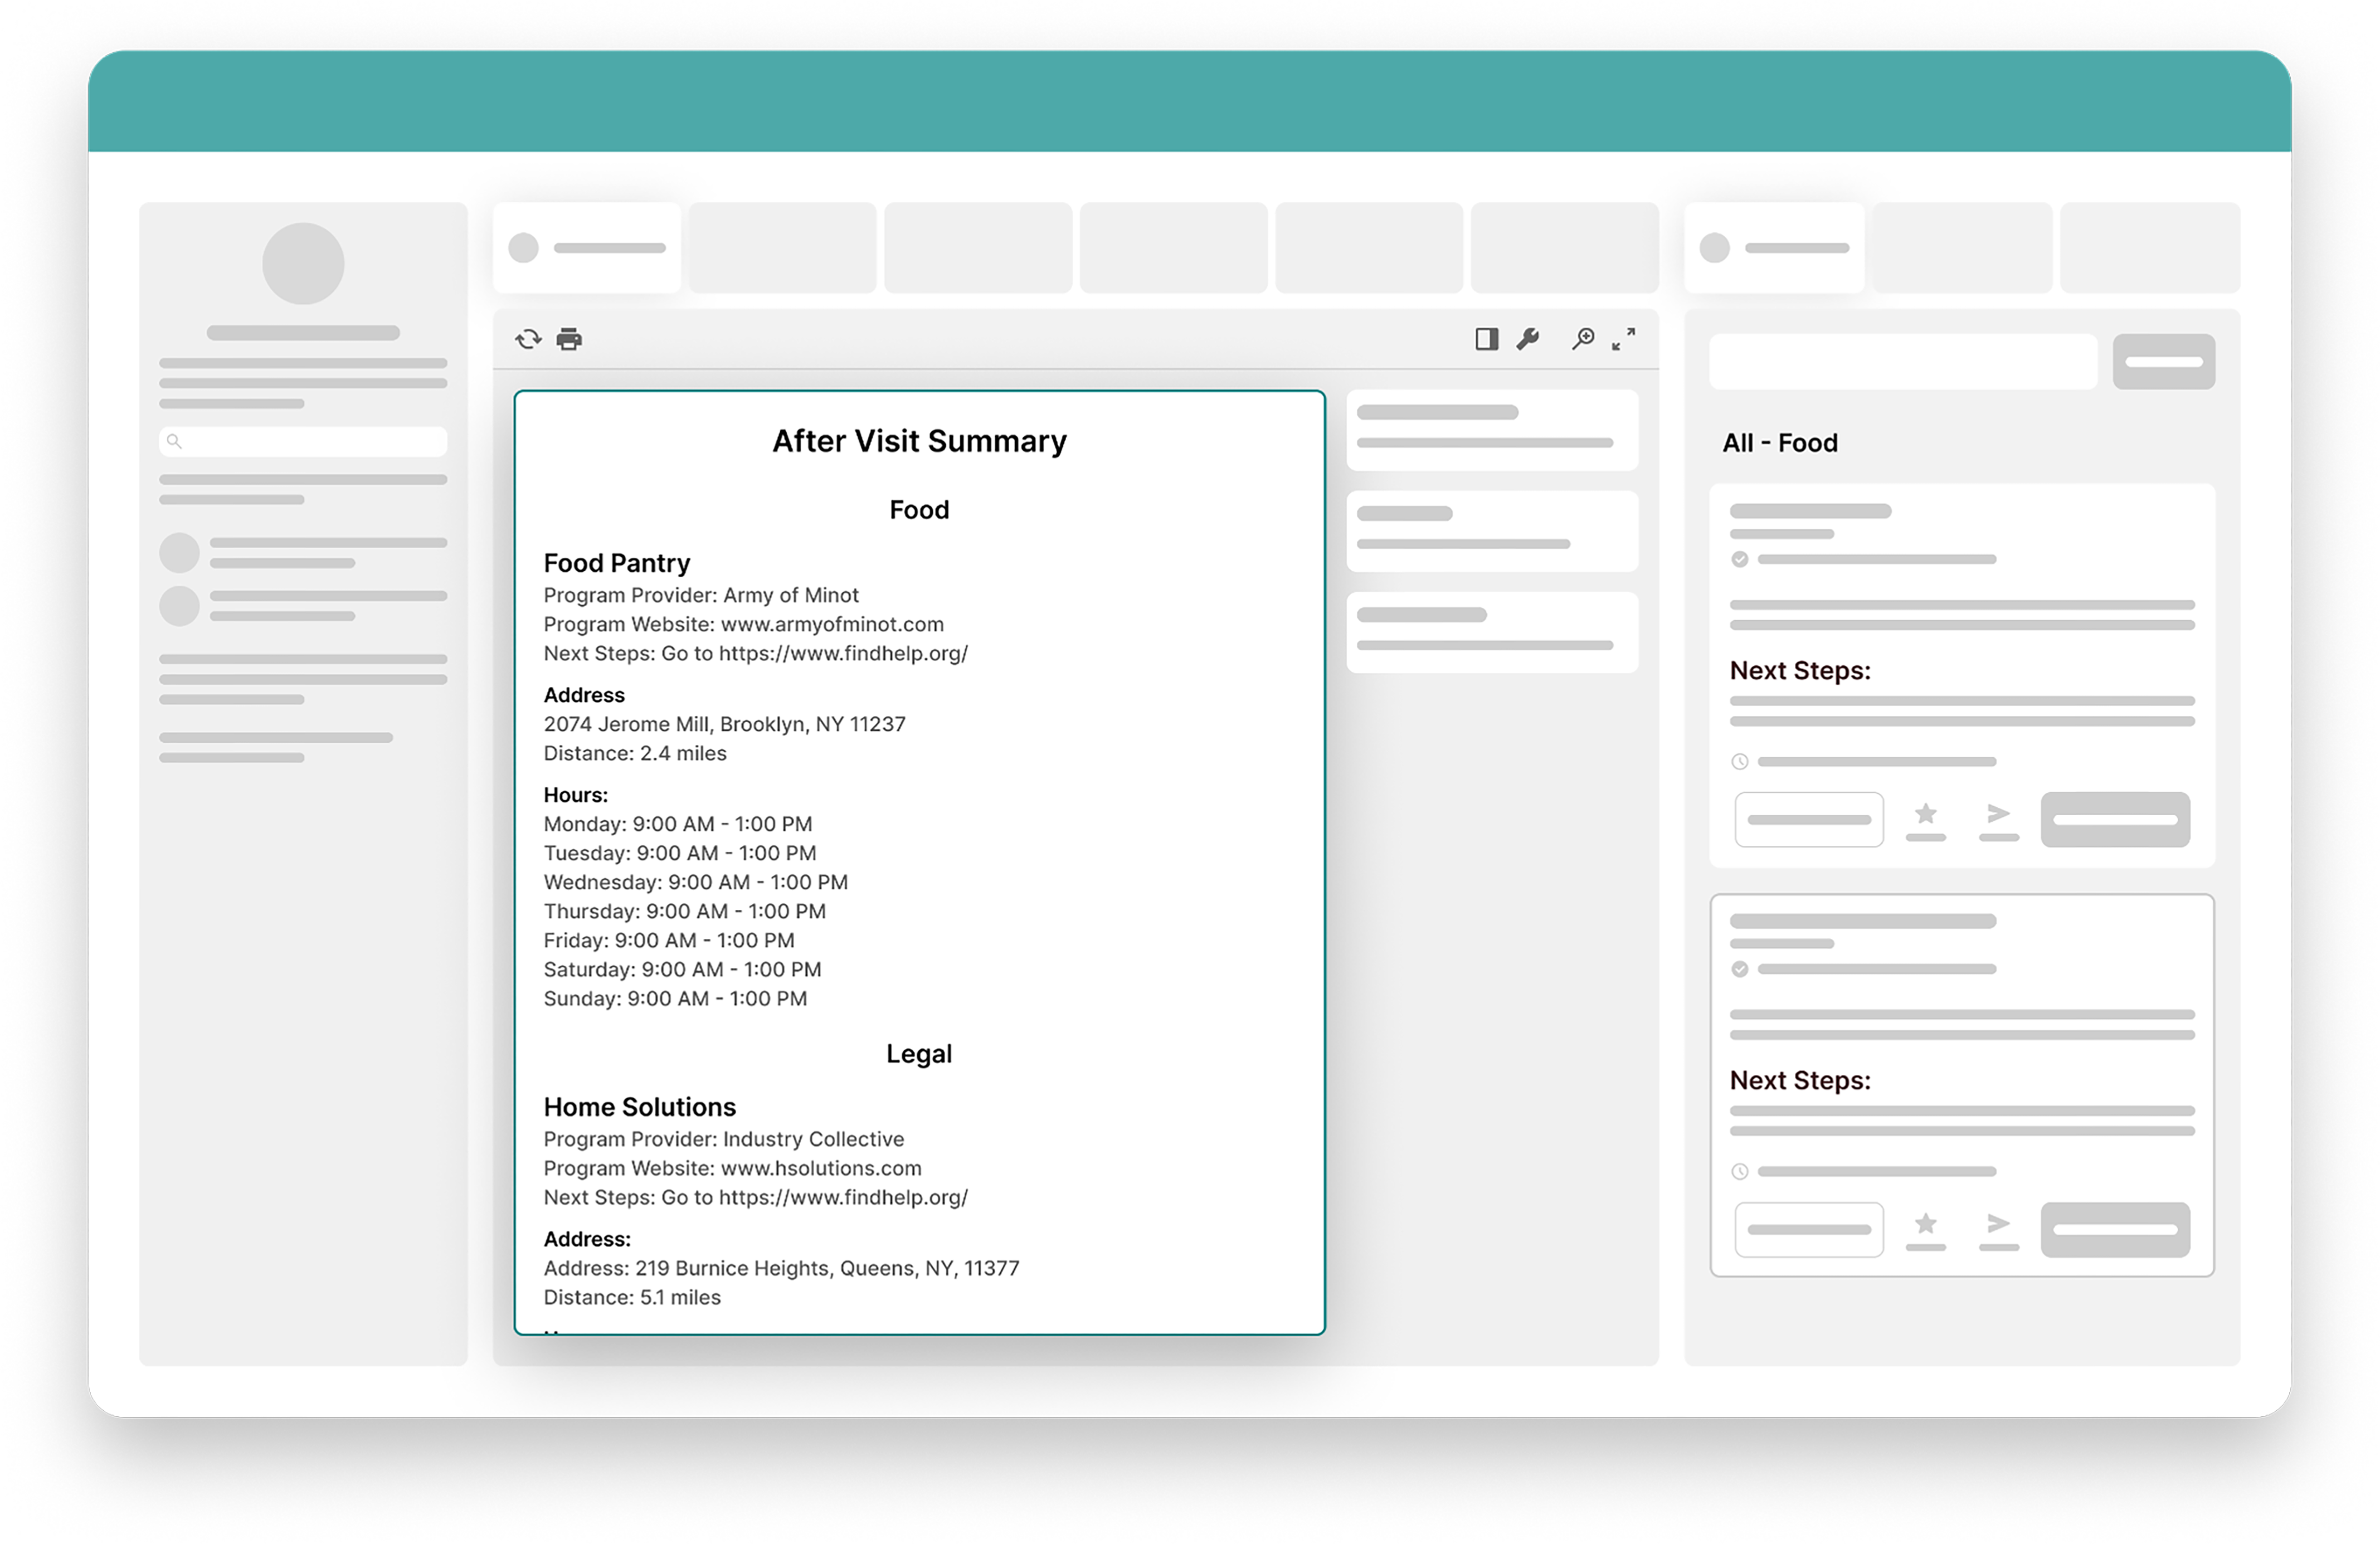This screenshot has height=1544, width=2380.
Task: Click 'Program Website: www.hsolutions.com' line
Action: [732, 1168]
